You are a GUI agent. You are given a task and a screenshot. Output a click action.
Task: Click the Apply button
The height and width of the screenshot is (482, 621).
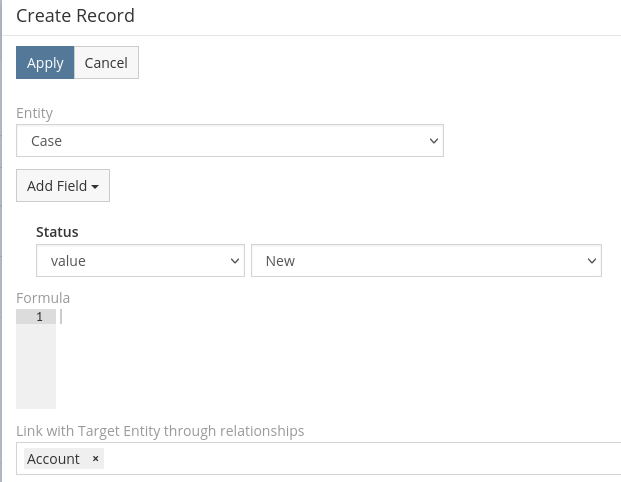coord(45,63)
